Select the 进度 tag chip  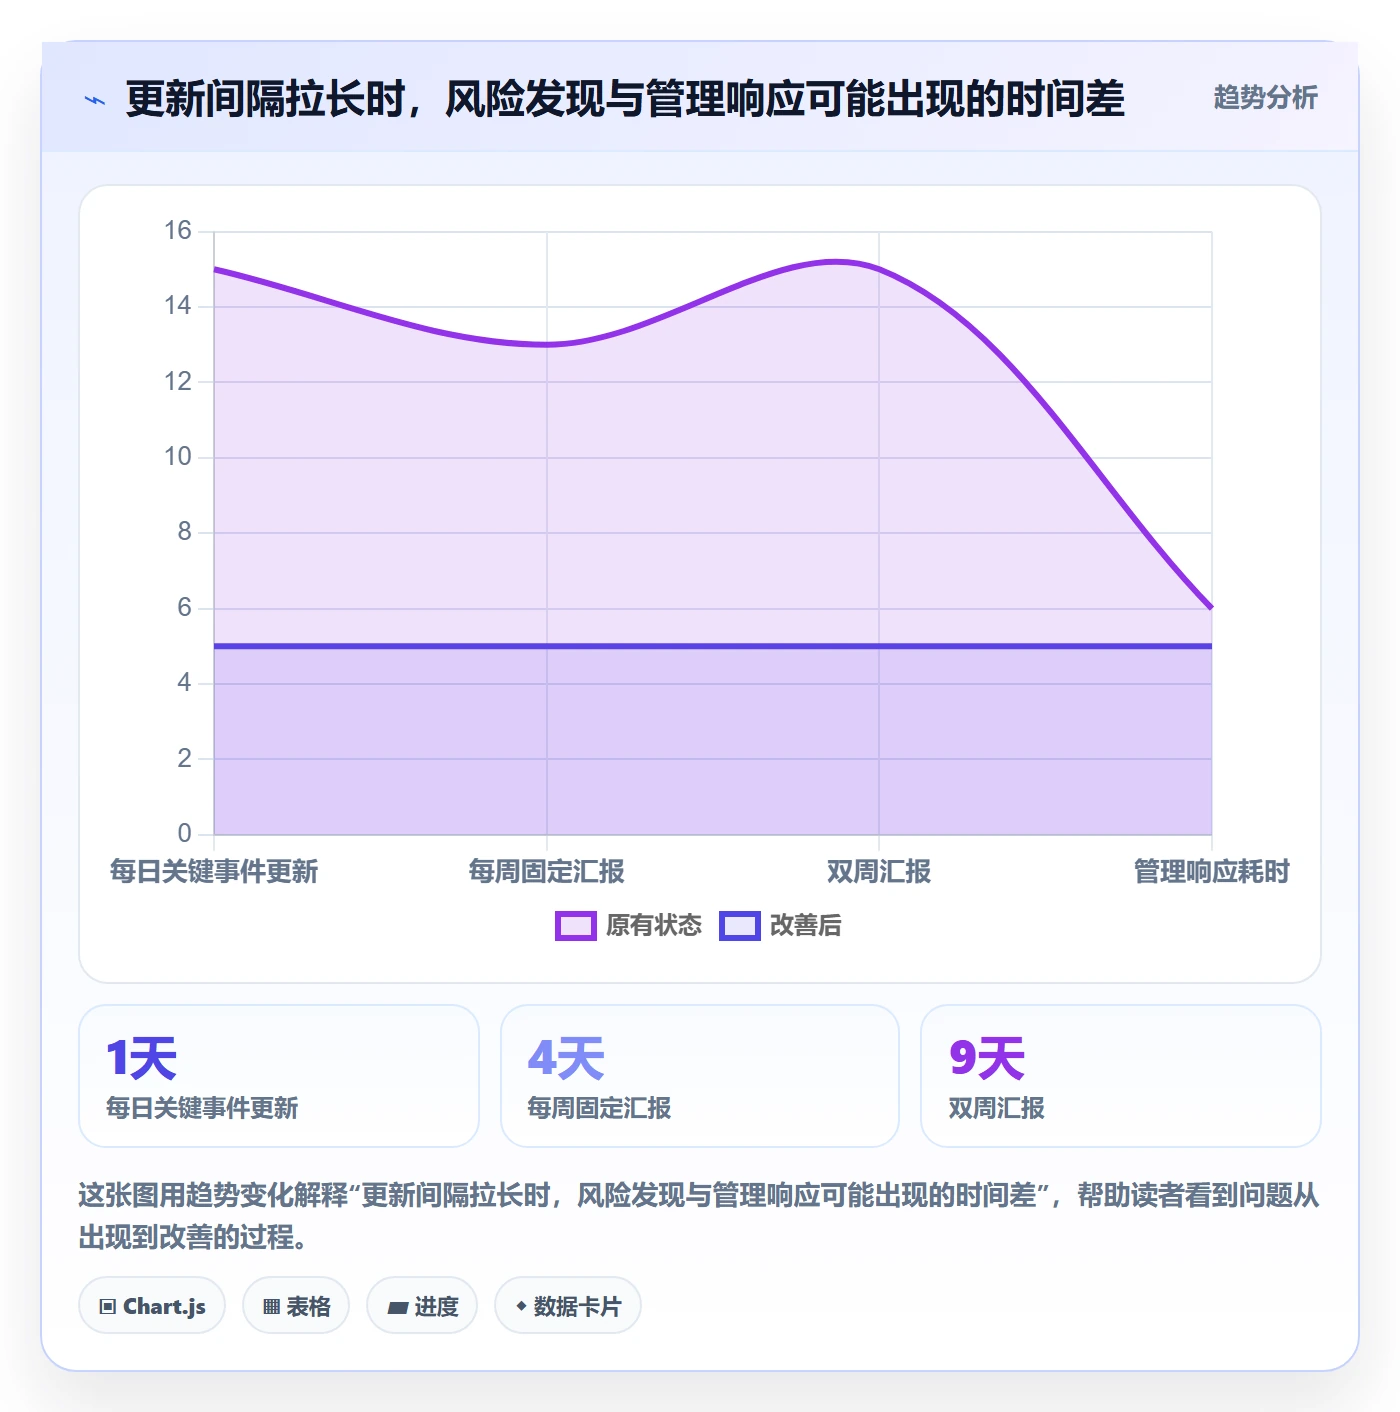pos(422,1305)
